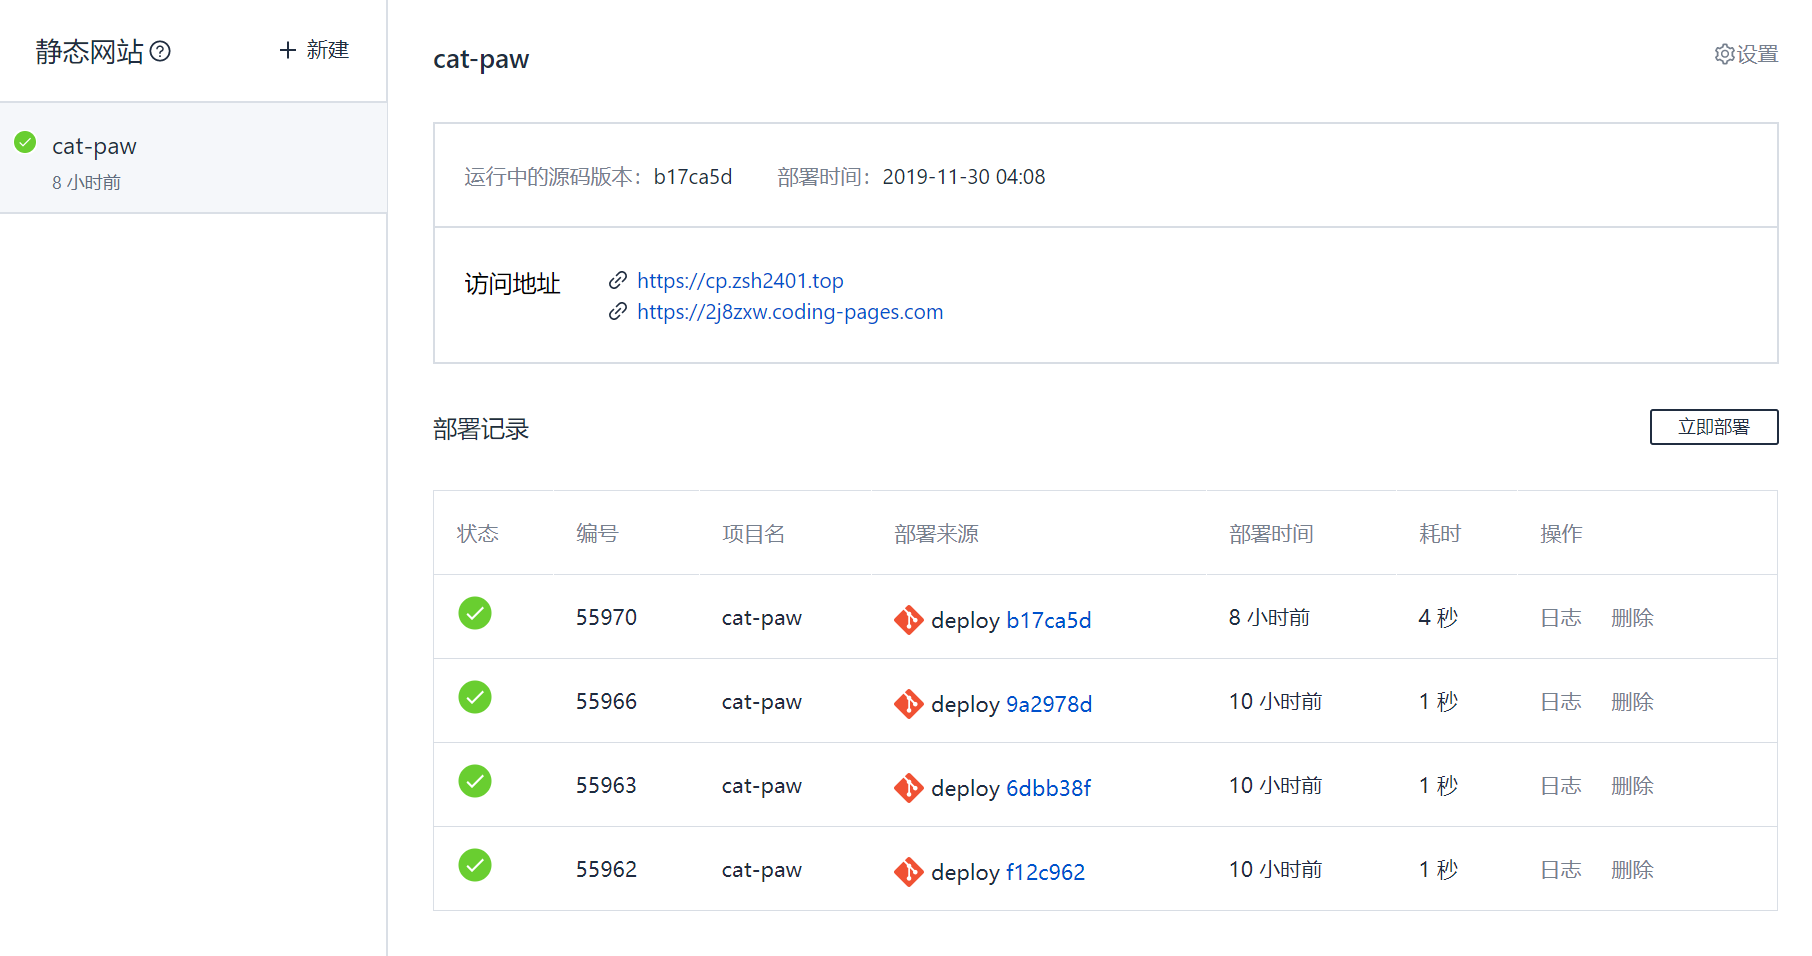The width and height of the screenshot is (1812, 956).
Task: Open the cp.zsh2401.top link
Action: [740, 281]
